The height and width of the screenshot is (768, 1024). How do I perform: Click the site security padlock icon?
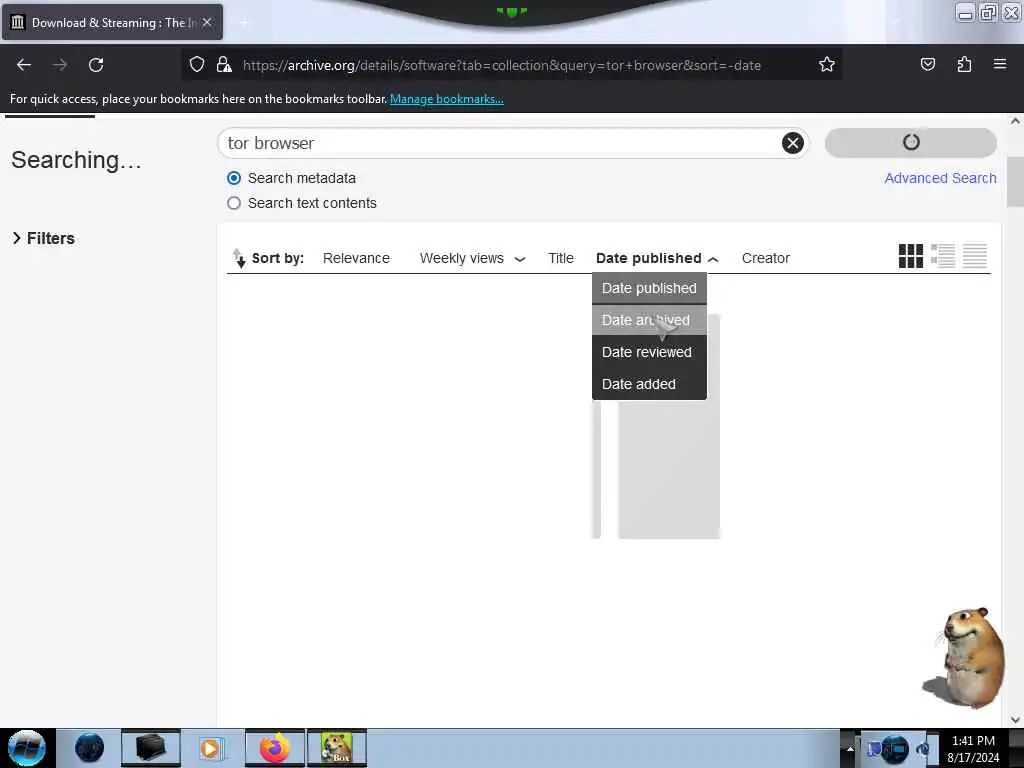click(x=224, y=64)
